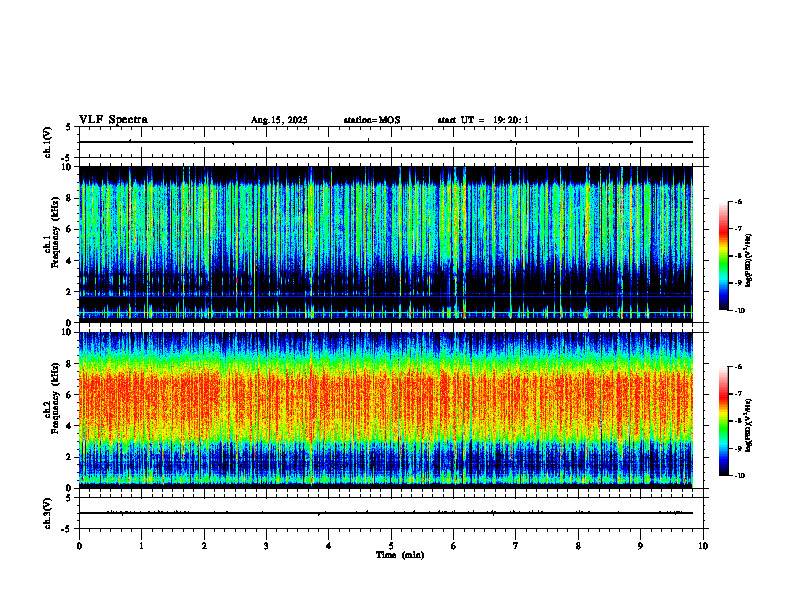Click the "start UT = 19:20: 1" header text
The image size is (792, 612).
(483, 120)
